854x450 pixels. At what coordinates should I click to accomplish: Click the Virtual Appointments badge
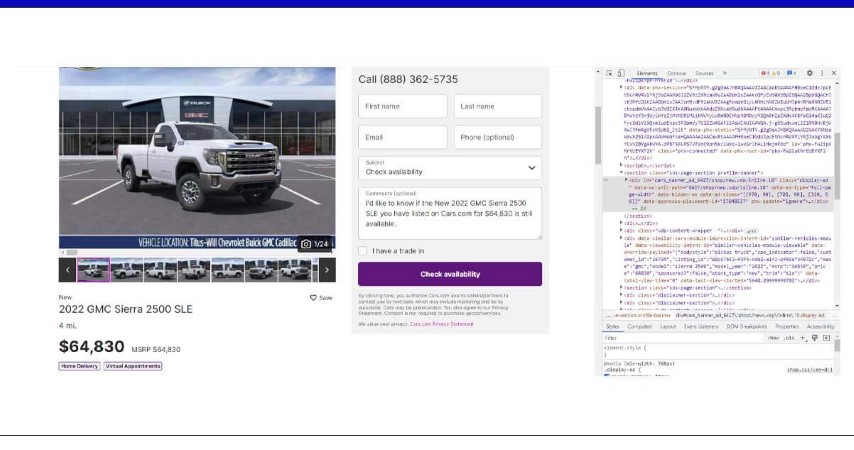point(133,366)
